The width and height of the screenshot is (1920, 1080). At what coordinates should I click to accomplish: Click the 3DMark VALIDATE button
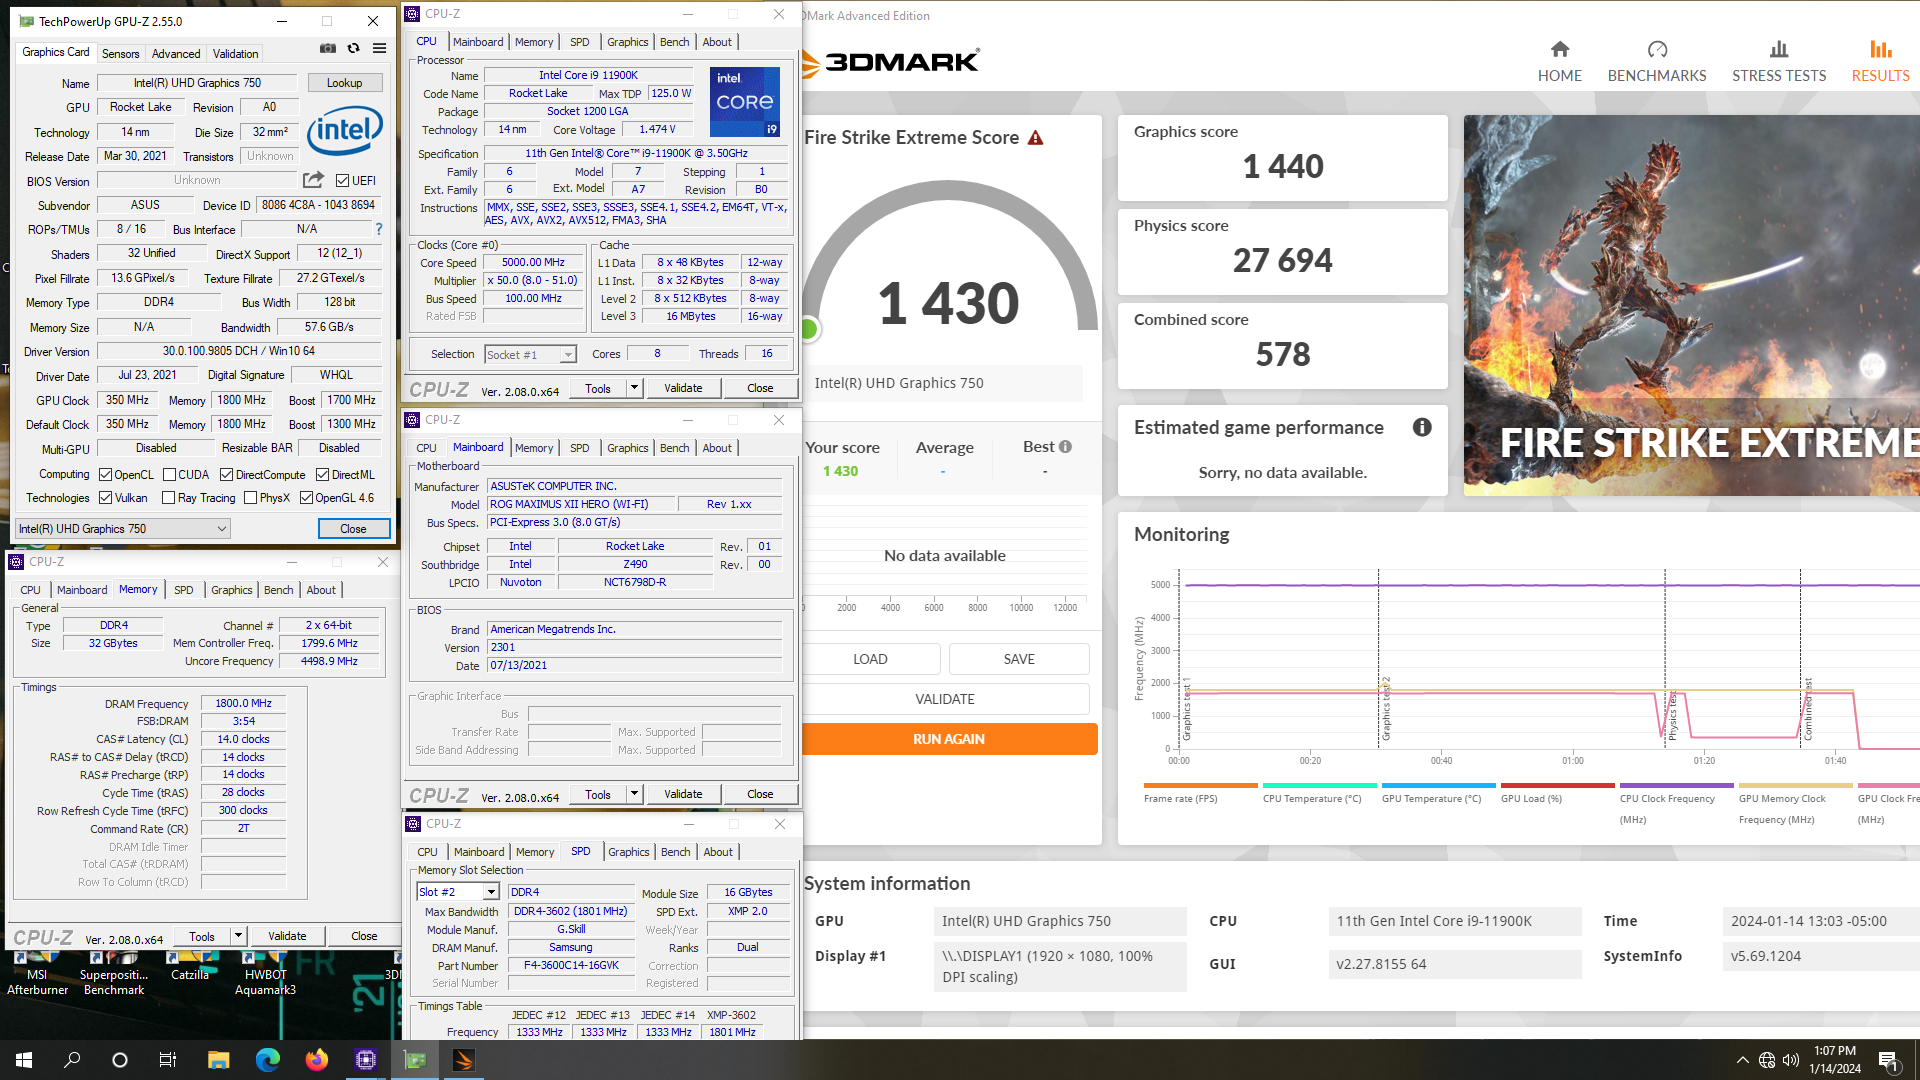coord(945,699)
